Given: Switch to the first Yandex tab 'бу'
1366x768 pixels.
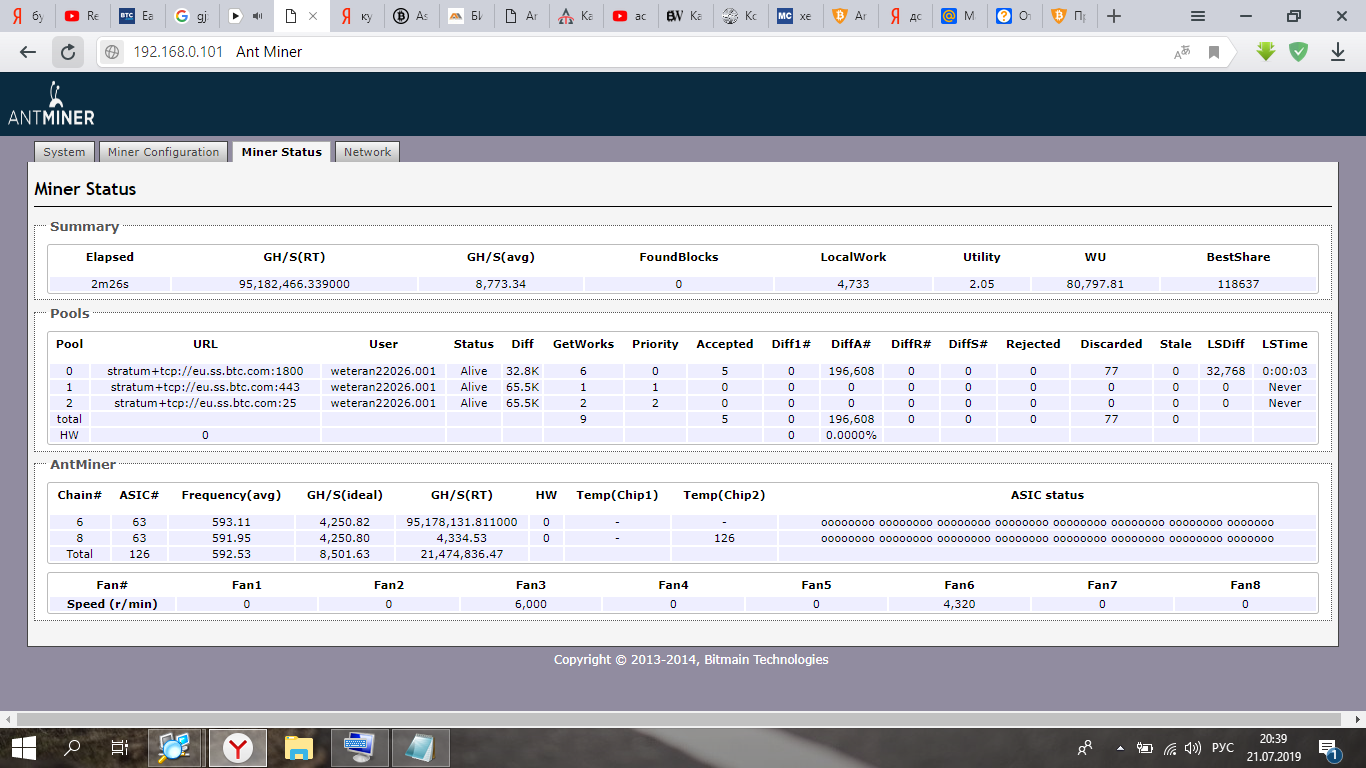Looking at the screenshot, I should (x=26, y=16).
